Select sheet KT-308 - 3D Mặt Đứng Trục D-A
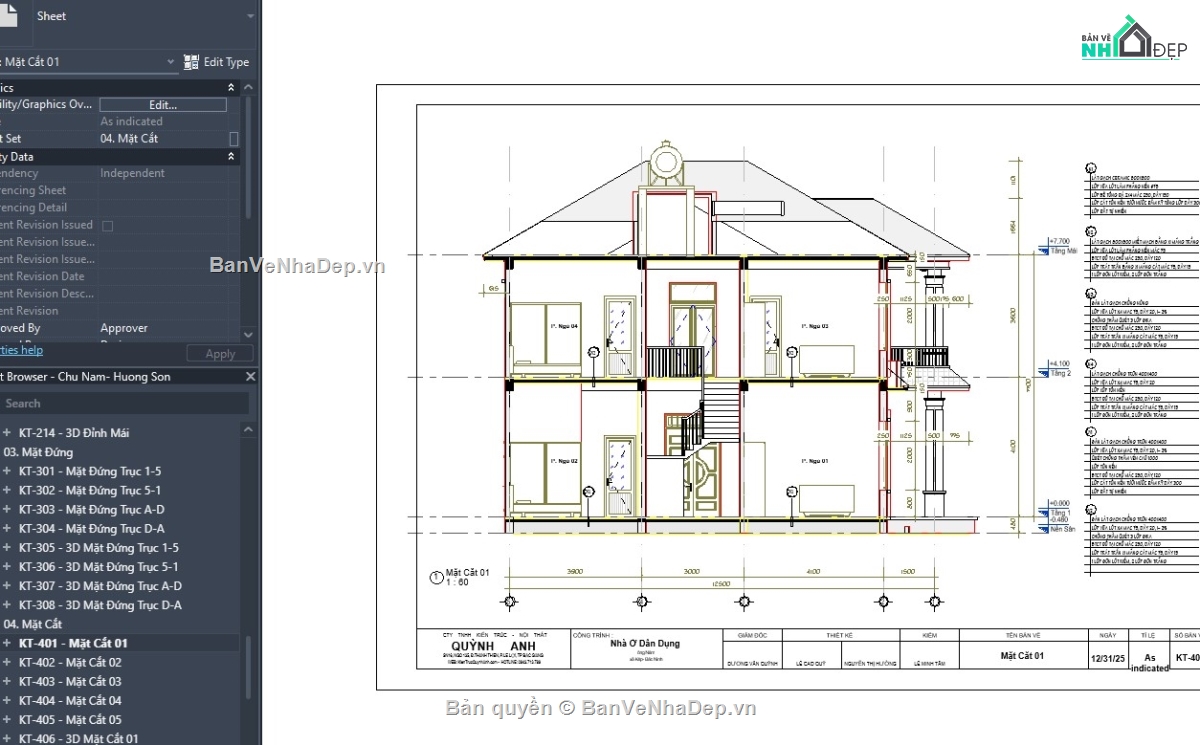This screenshot has width=1200, height=745. 101,605
